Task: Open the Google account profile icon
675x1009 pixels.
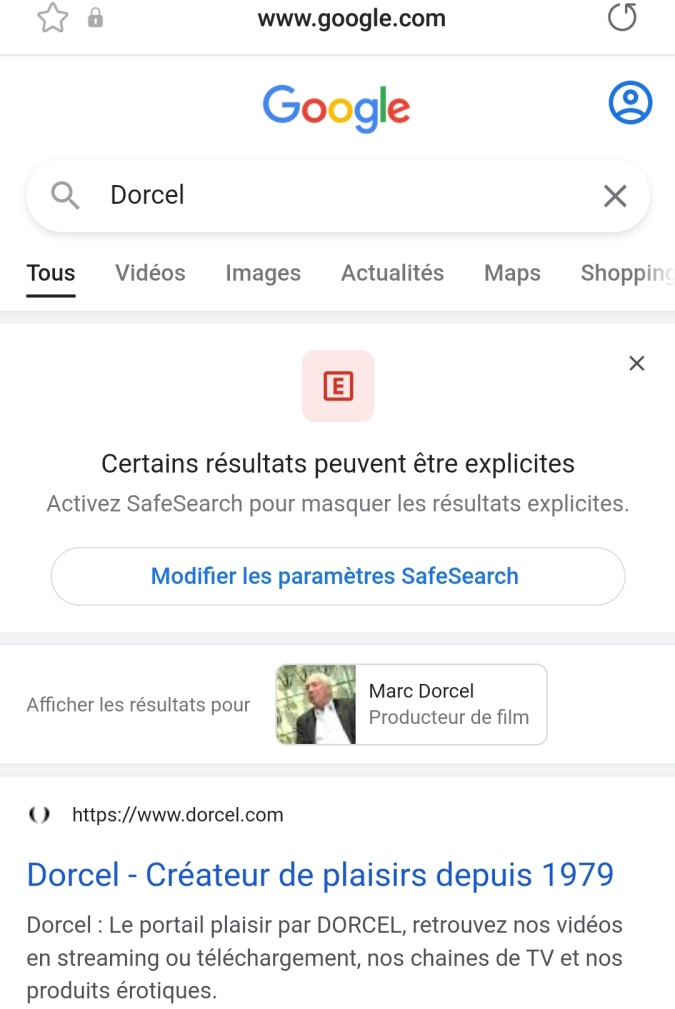Action: (630, 103)
